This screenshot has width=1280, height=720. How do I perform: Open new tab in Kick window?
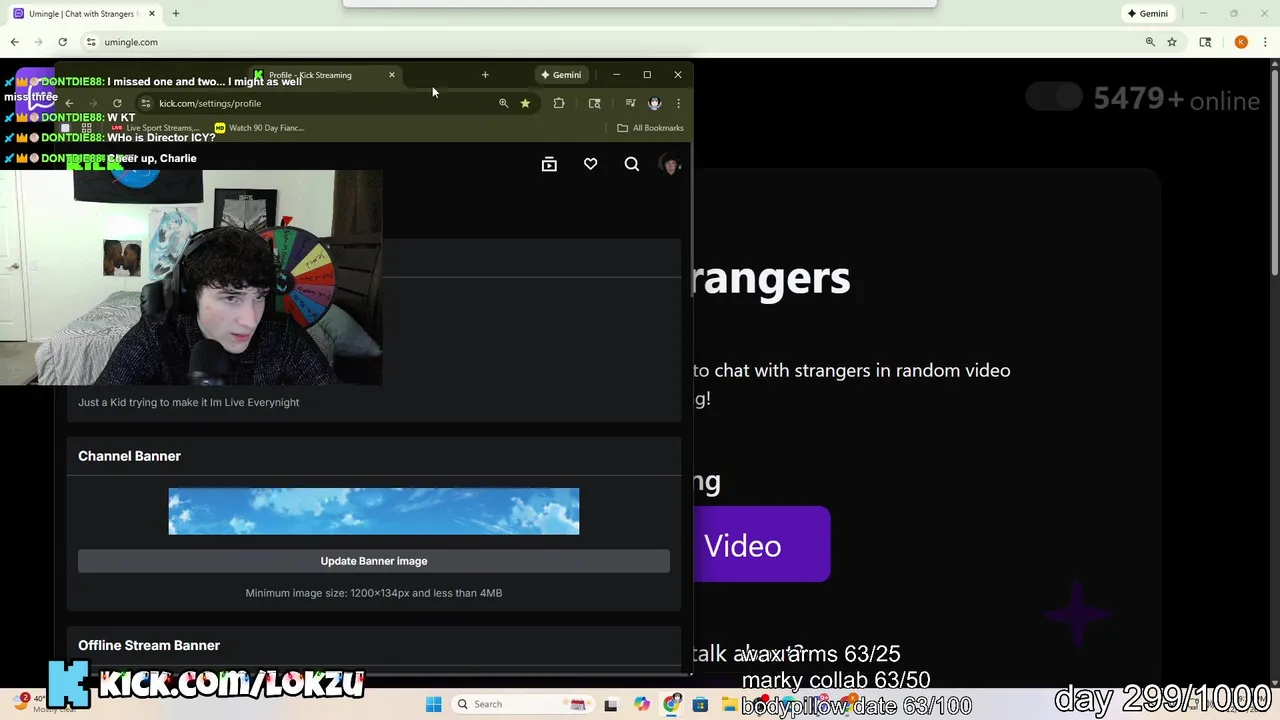click(485, 75)
